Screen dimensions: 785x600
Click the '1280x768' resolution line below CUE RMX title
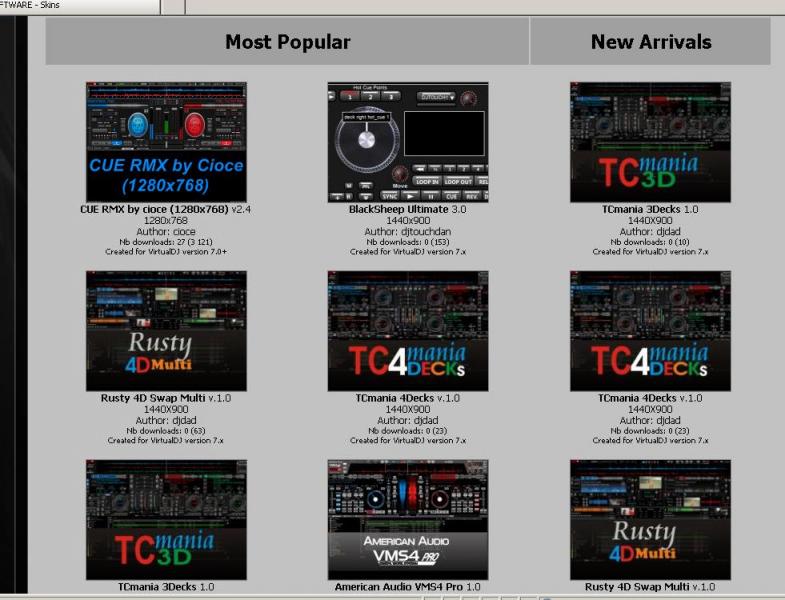(x=166, y=220)
